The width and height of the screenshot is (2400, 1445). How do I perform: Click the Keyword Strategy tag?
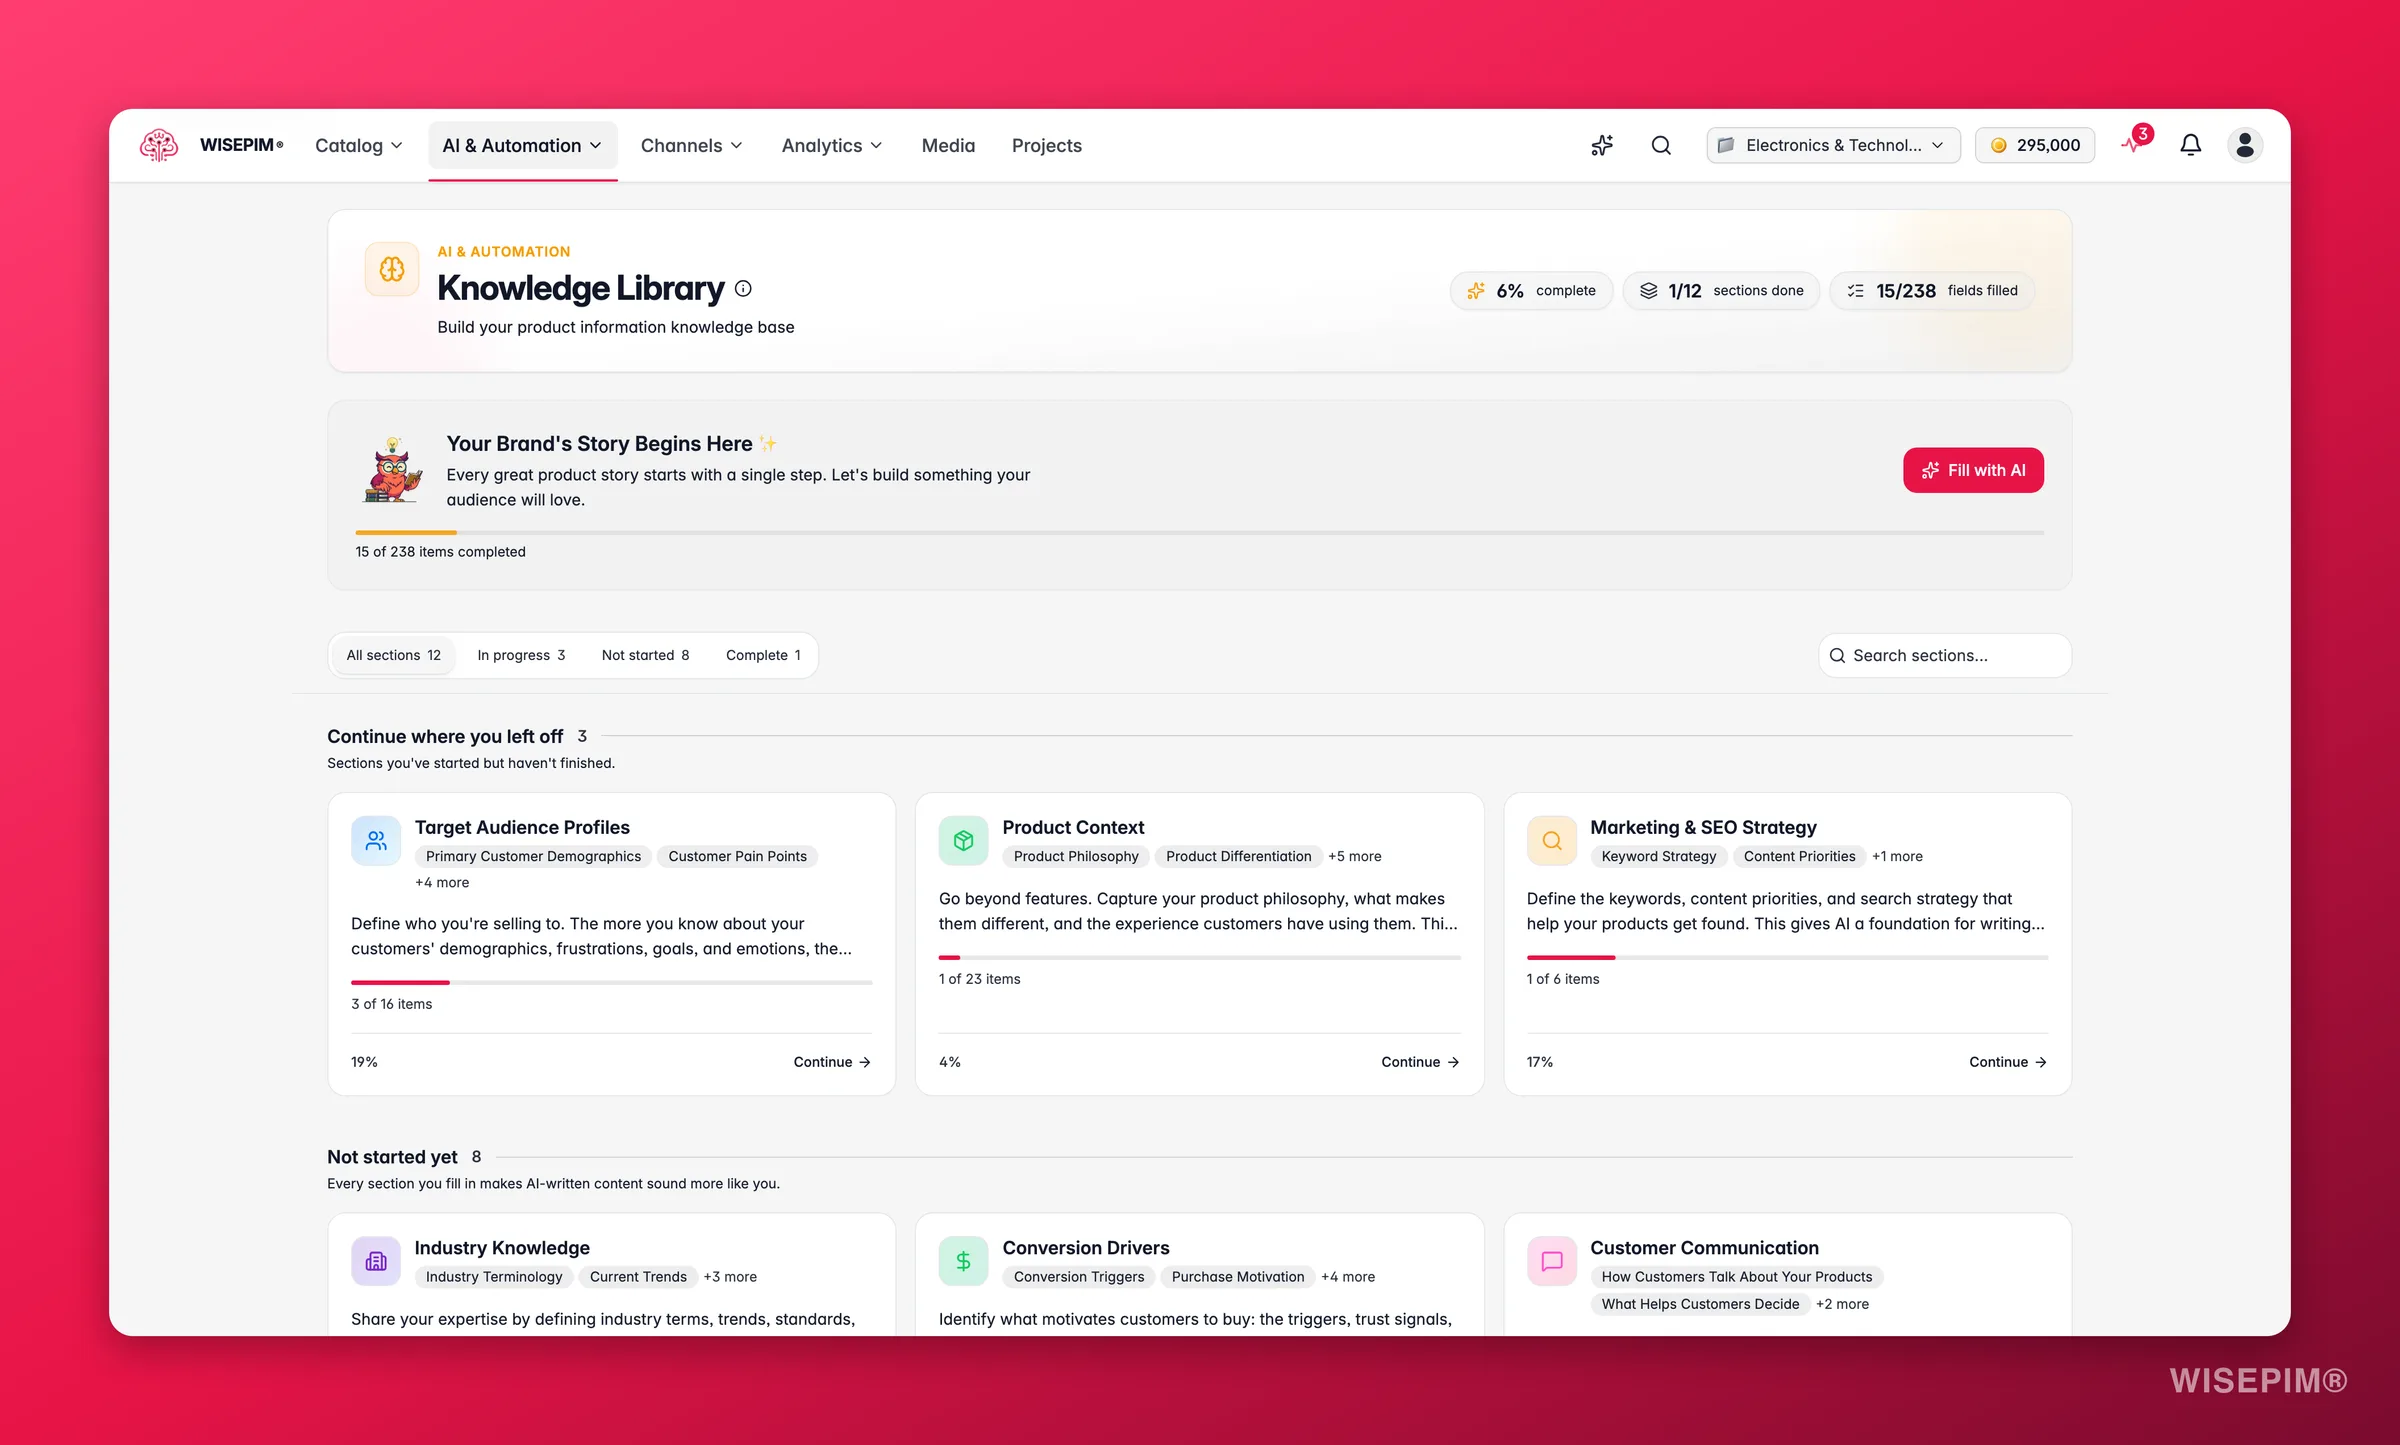pos(1658,856)
